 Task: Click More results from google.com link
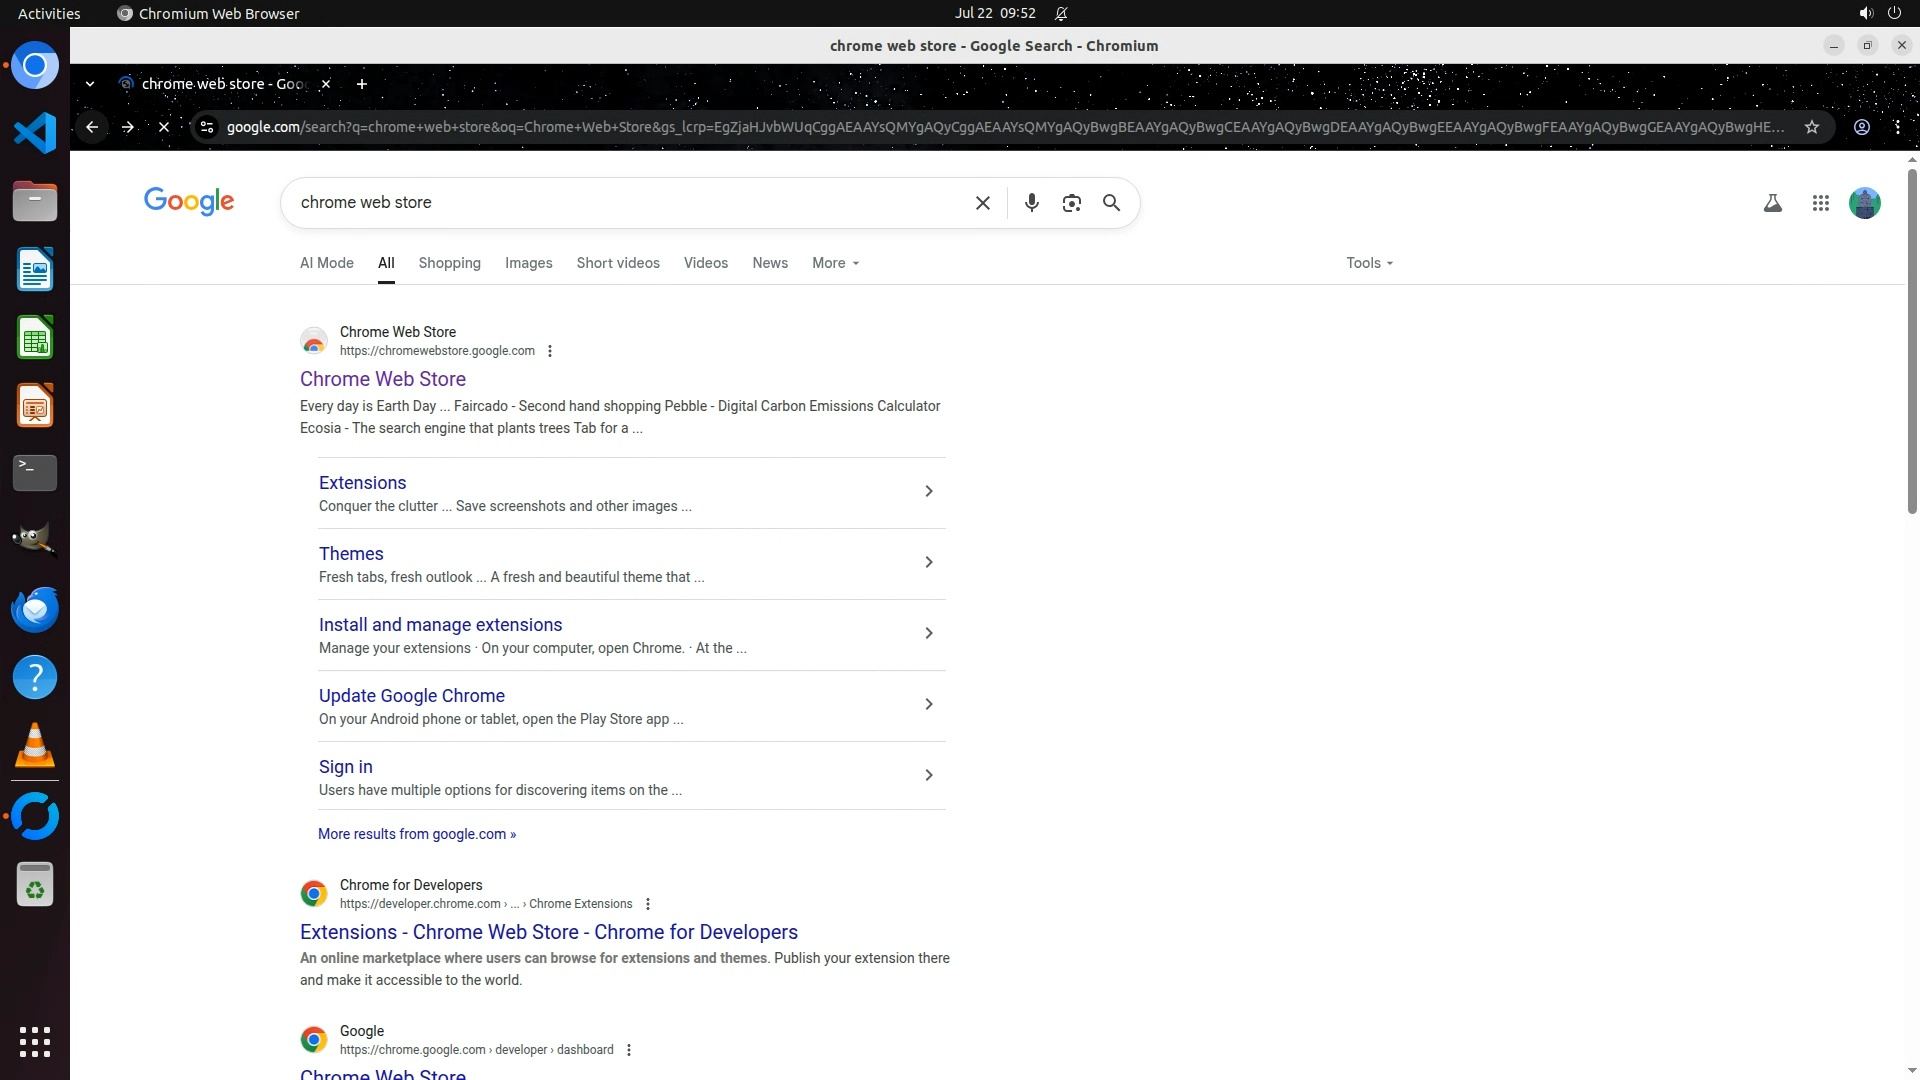point(416,834)
